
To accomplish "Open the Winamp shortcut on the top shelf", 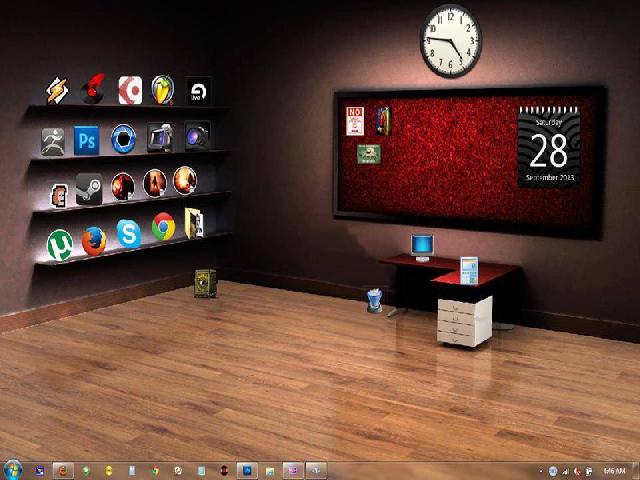I will pos(56,91).
